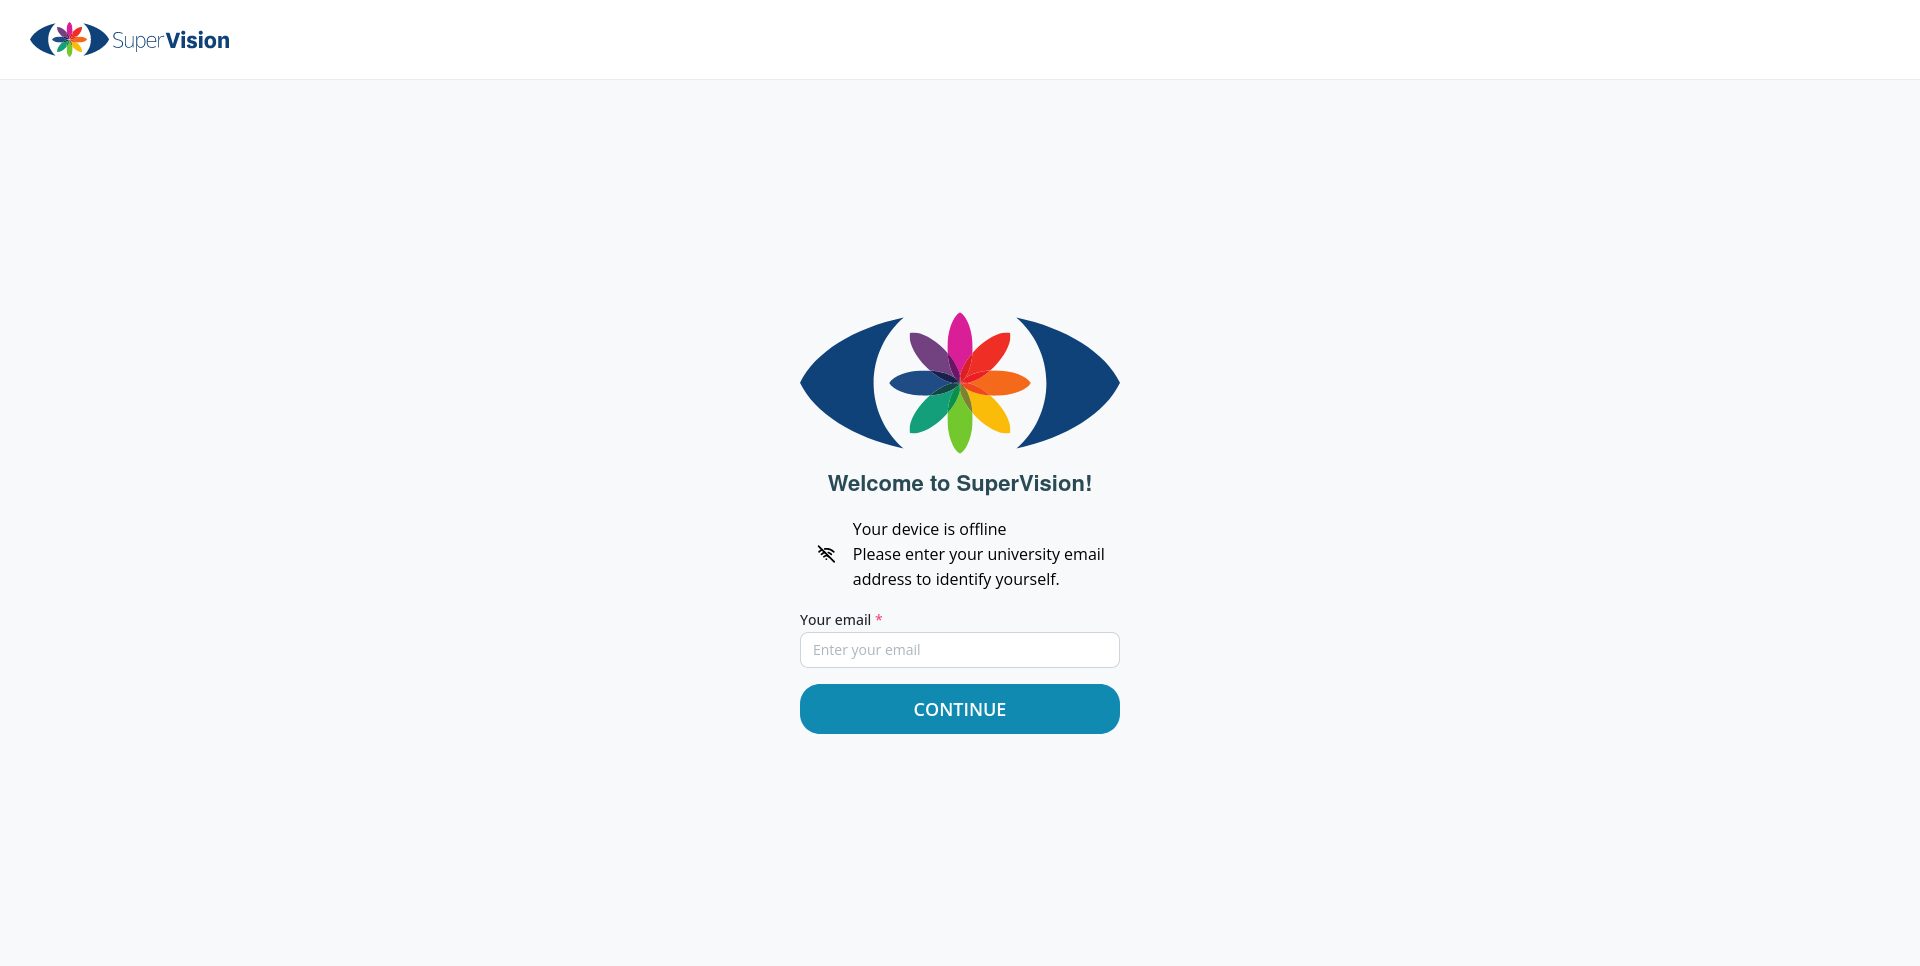Click the red upper-right petal of large logo
The width and height of the screenshot is (1920, 966).
[987, 357]
